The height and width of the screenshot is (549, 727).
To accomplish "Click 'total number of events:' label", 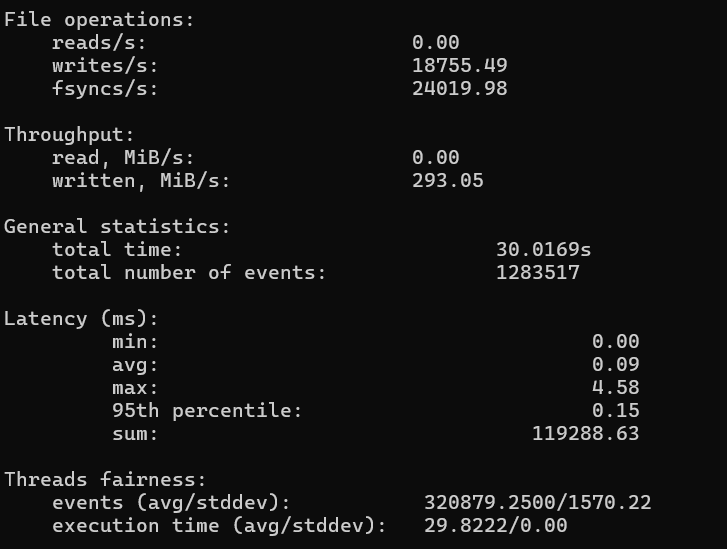I will (189, 273).
